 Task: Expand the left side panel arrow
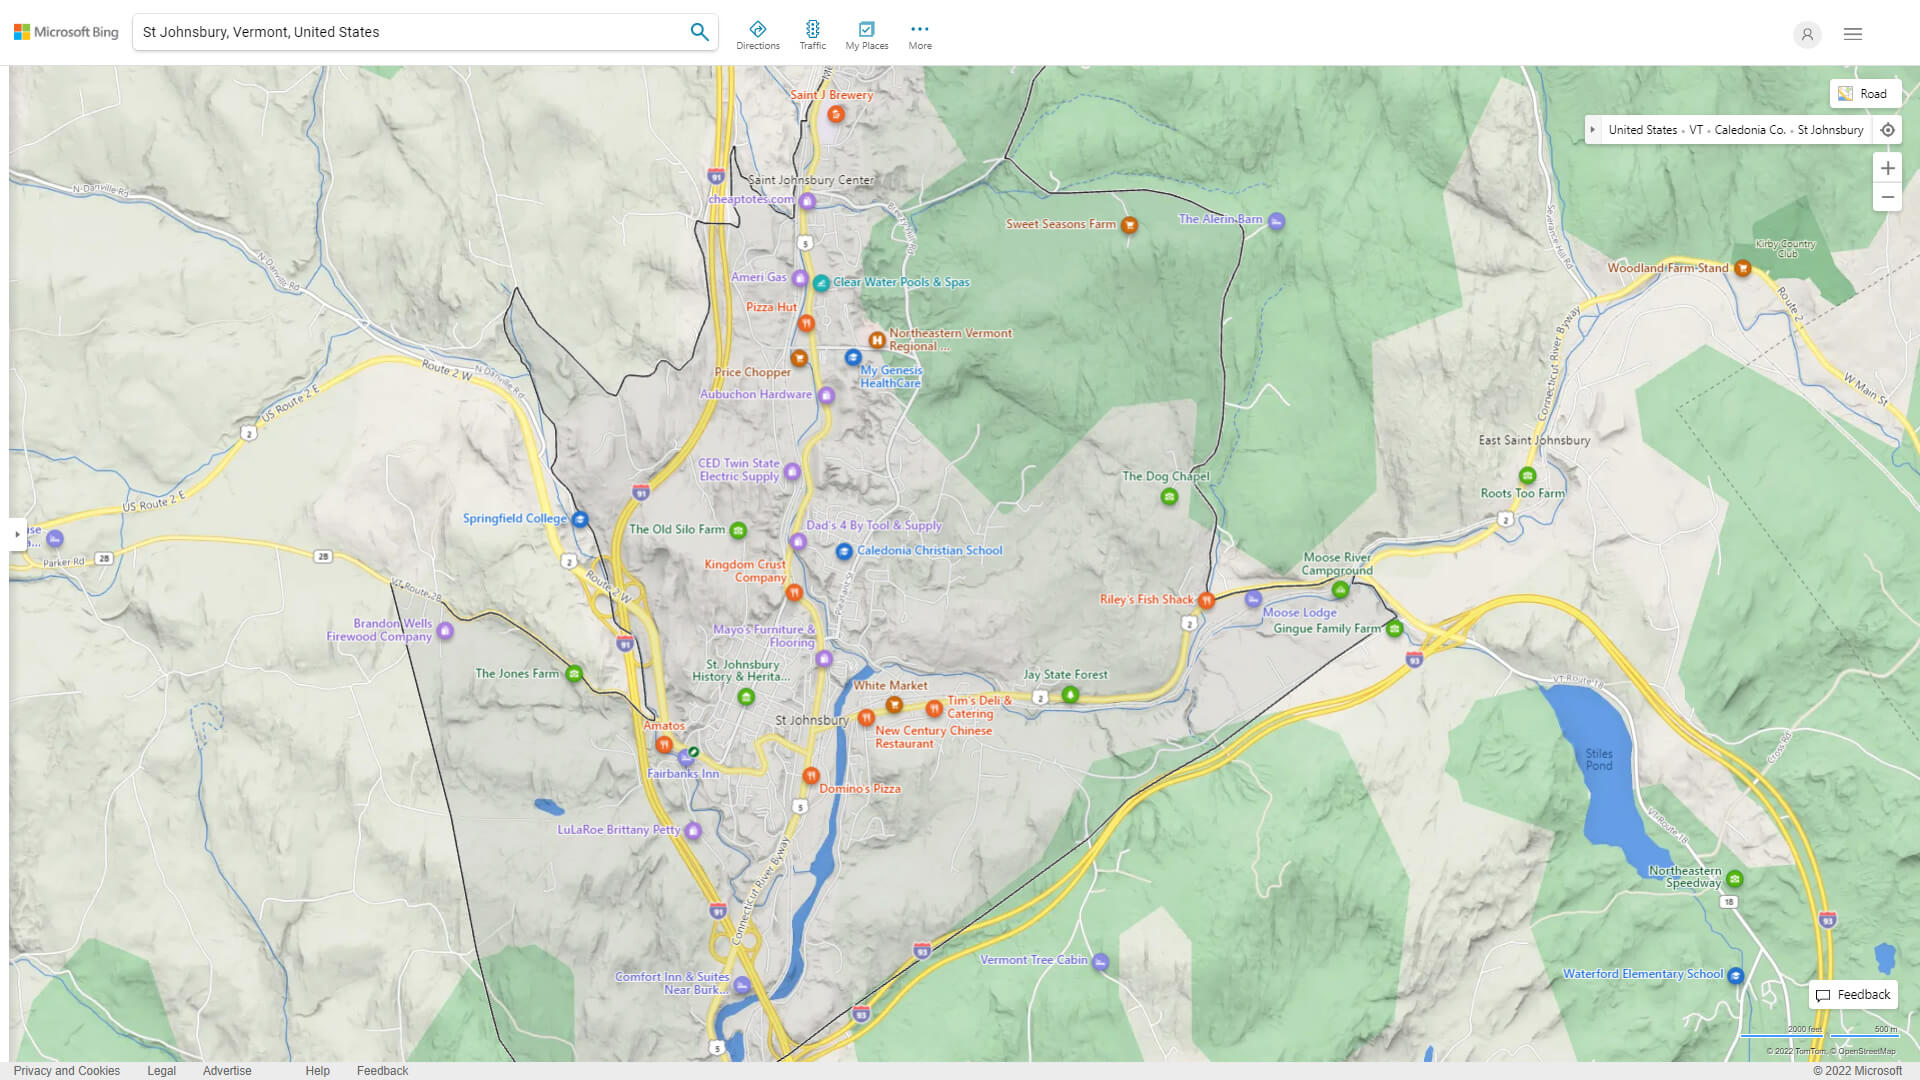[x=17, y=535]
